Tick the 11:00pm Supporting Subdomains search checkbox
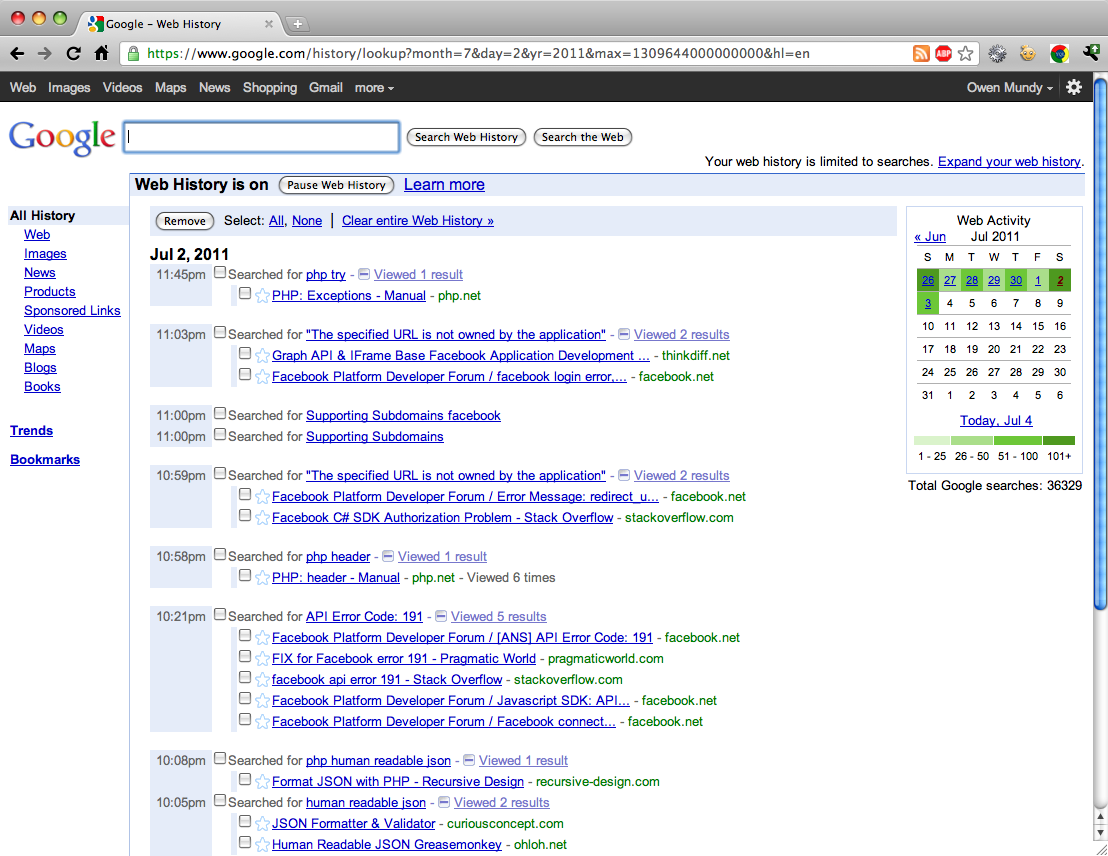Viewport: 1108px width, 856px height. point(220,435)
